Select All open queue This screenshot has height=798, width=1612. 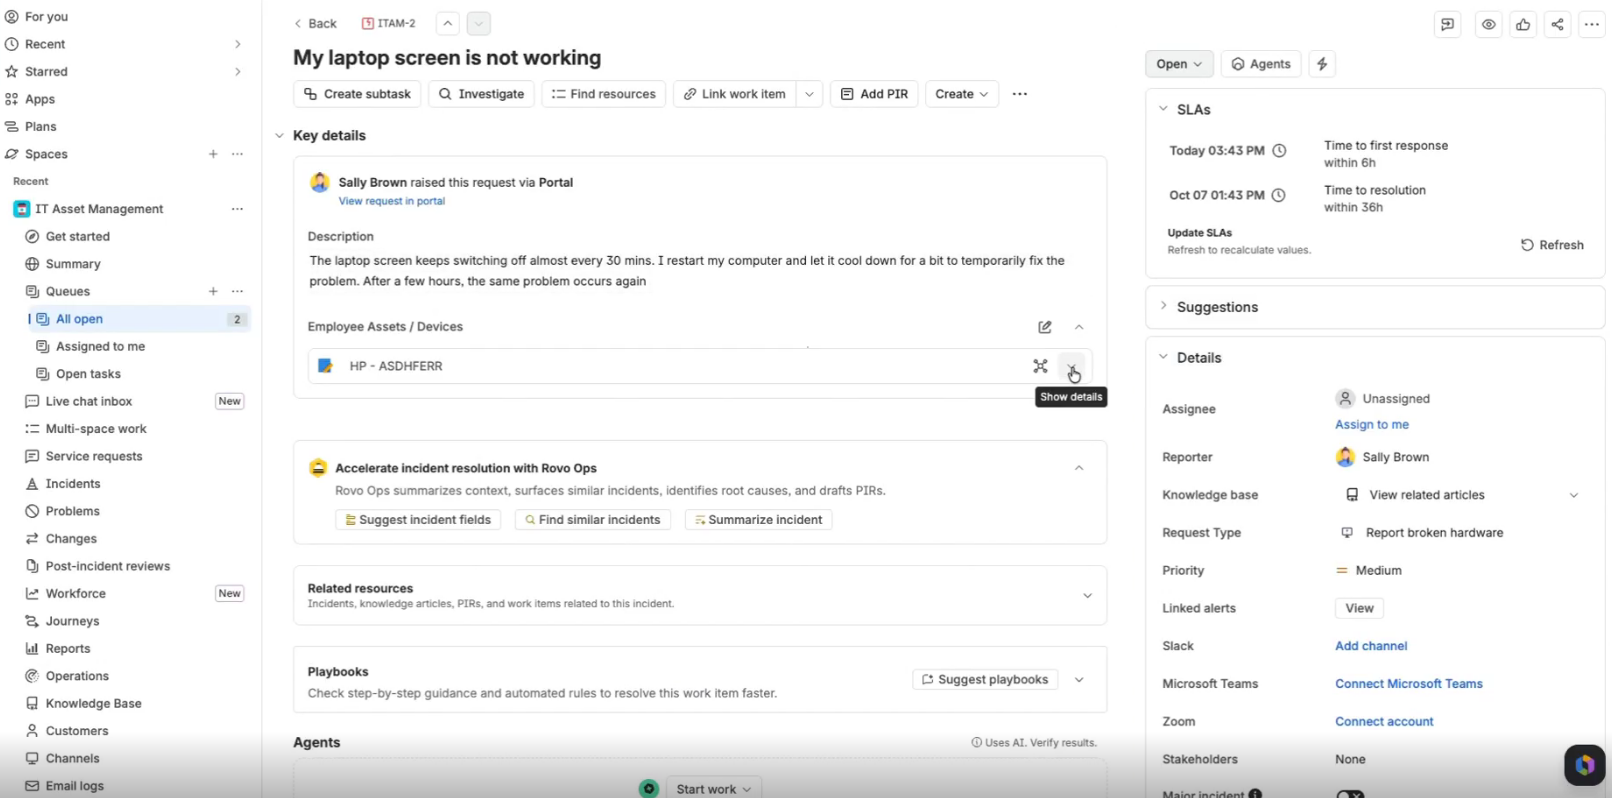tap(139, 319)
